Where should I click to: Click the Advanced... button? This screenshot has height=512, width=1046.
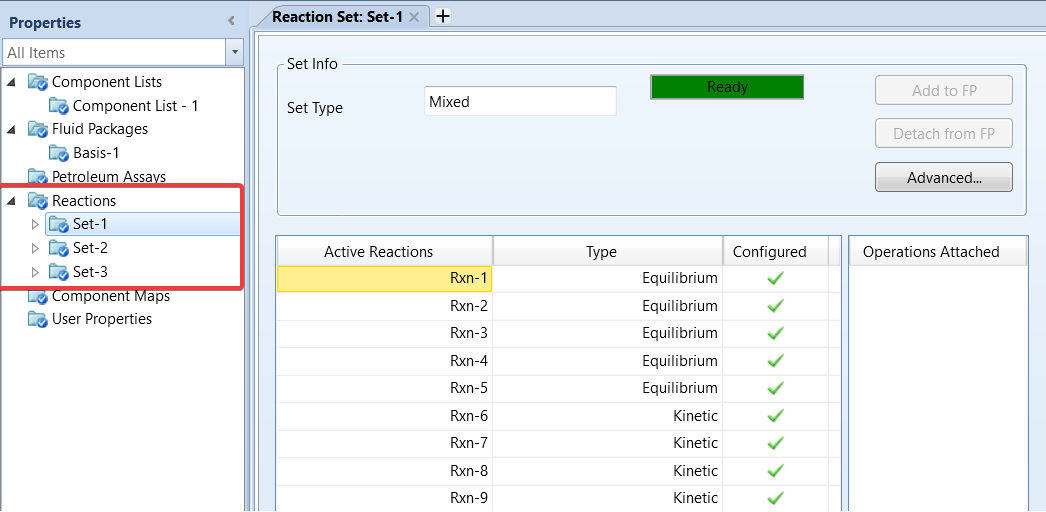(x=943, y=177)
